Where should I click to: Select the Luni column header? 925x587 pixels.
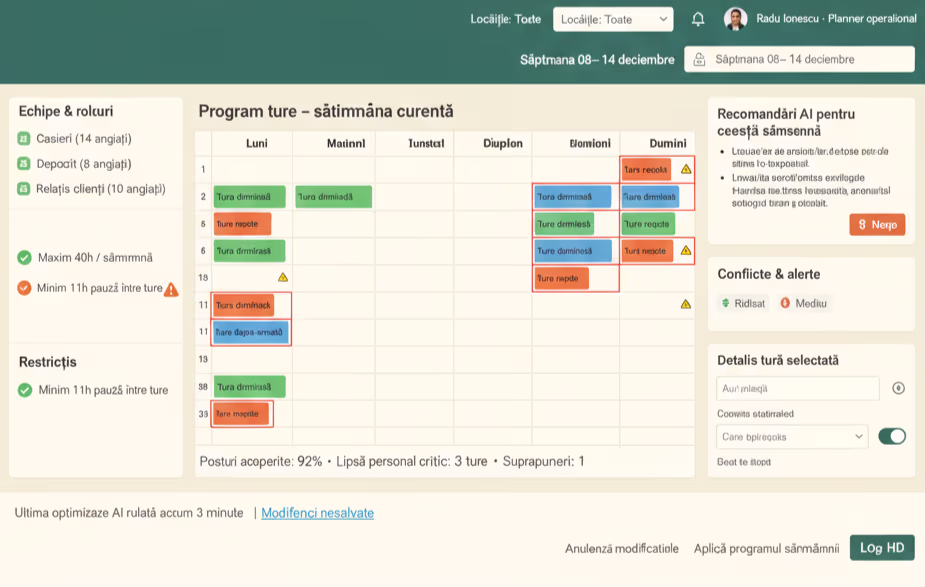click(256, 143)
